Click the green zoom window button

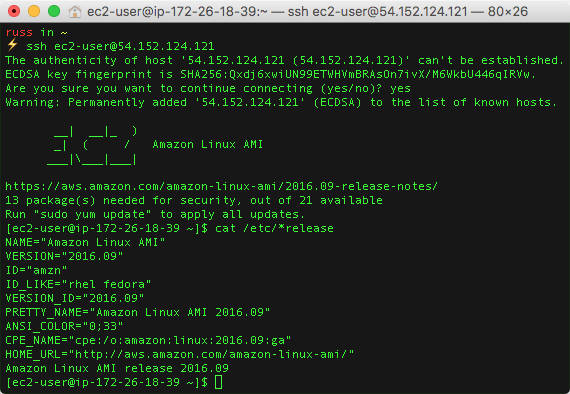[x=54, y=11]
